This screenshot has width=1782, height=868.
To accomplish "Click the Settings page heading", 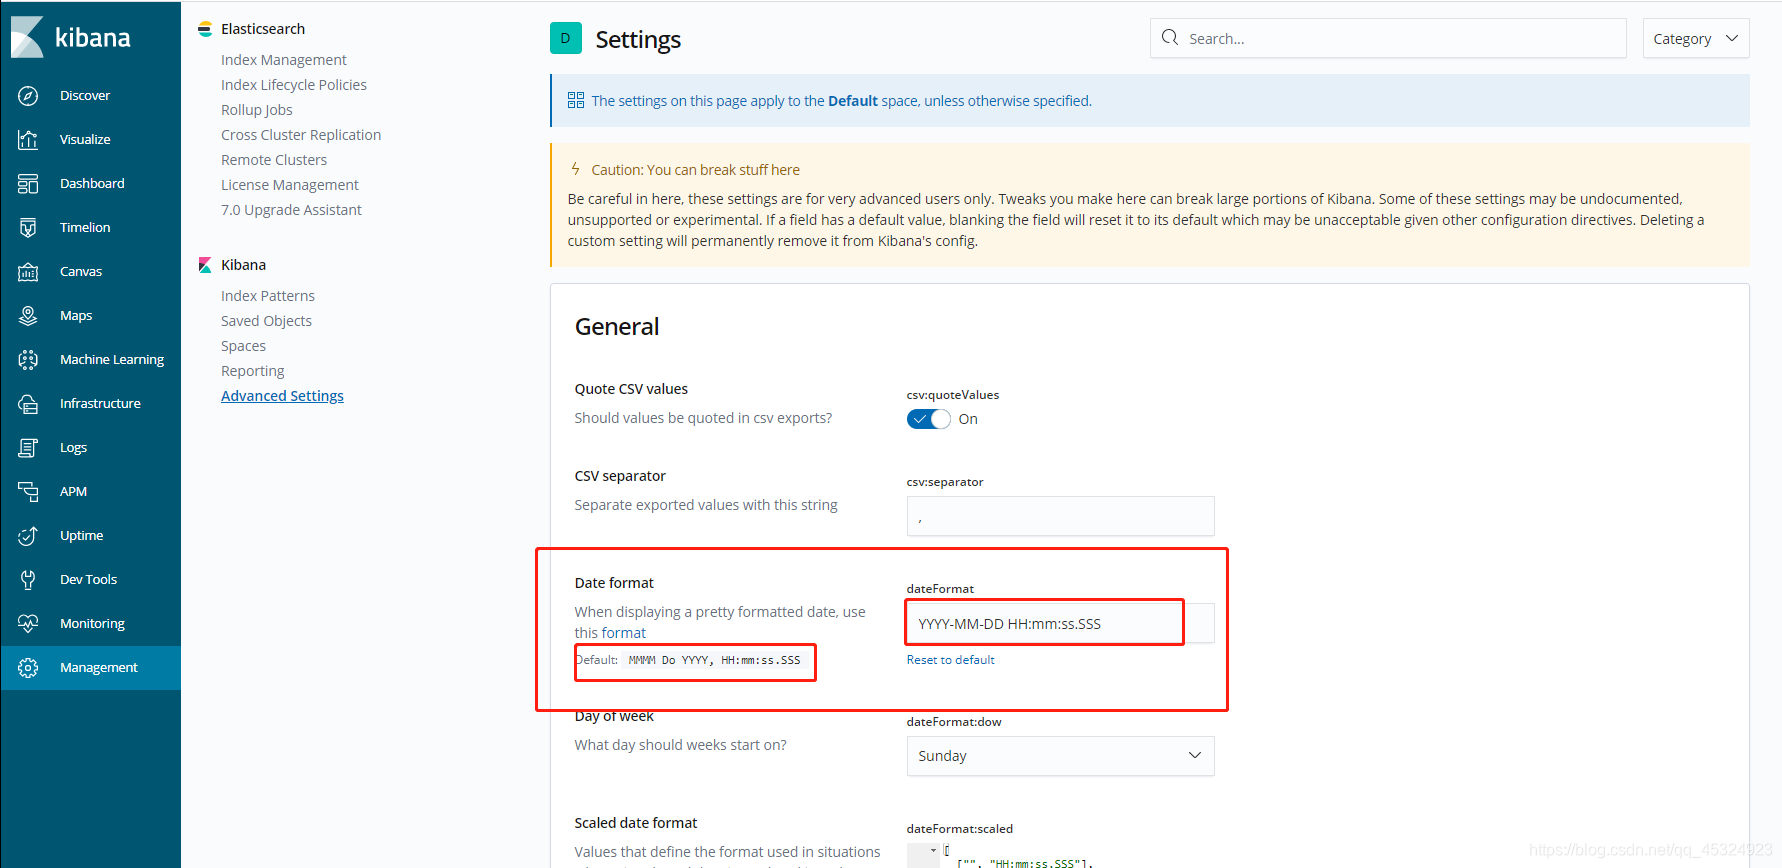I will [x=638, y=39].
